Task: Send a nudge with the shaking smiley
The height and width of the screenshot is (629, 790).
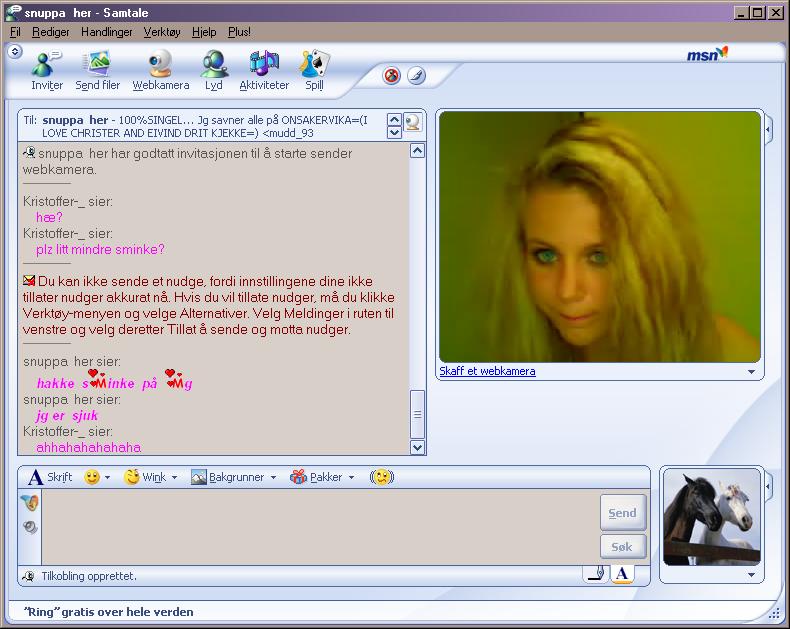Action: click(x=382, y=477)
